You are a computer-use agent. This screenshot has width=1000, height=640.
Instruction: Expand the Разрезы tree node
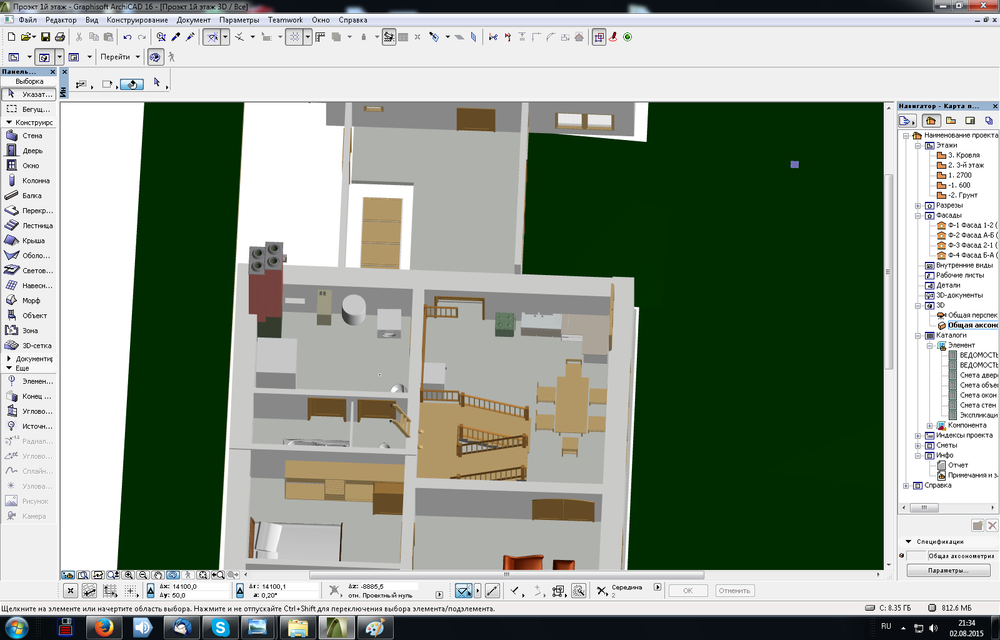(x=917, y=205)
